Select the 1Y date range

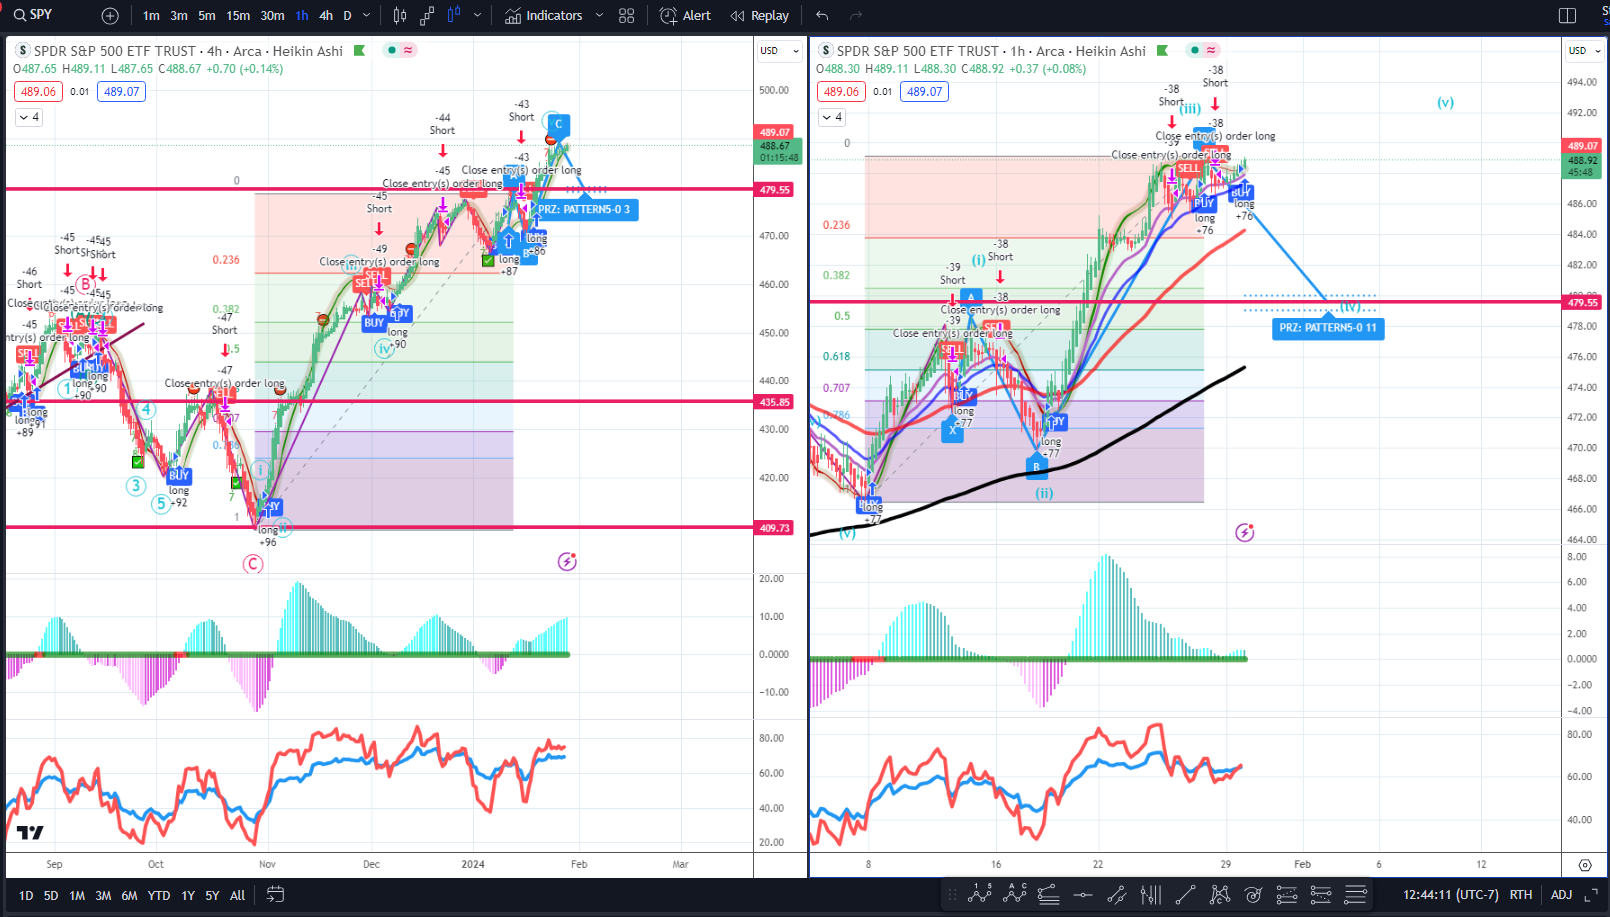pos(188,895)
